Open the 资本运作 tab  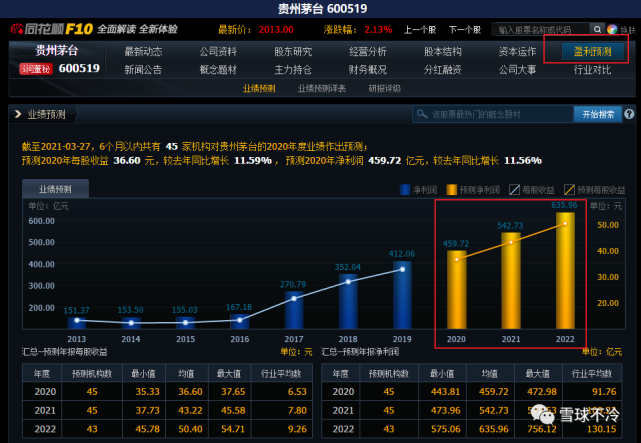click(517, 51)
